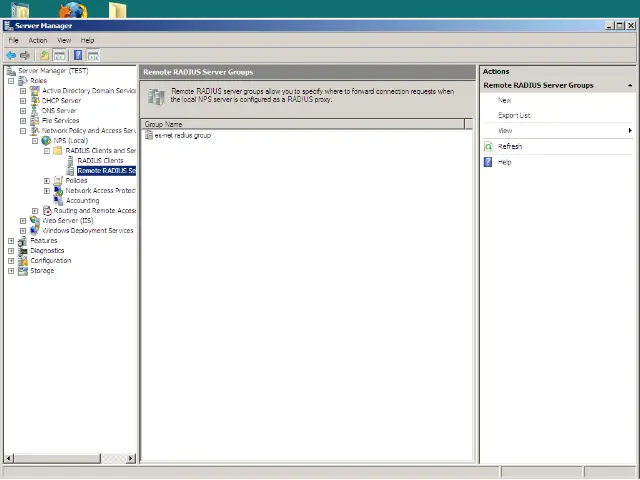Viewport: 640px width, 480px height.
Task: Click the Back arrow toolbar icon
Action: [x=11, y=55]
